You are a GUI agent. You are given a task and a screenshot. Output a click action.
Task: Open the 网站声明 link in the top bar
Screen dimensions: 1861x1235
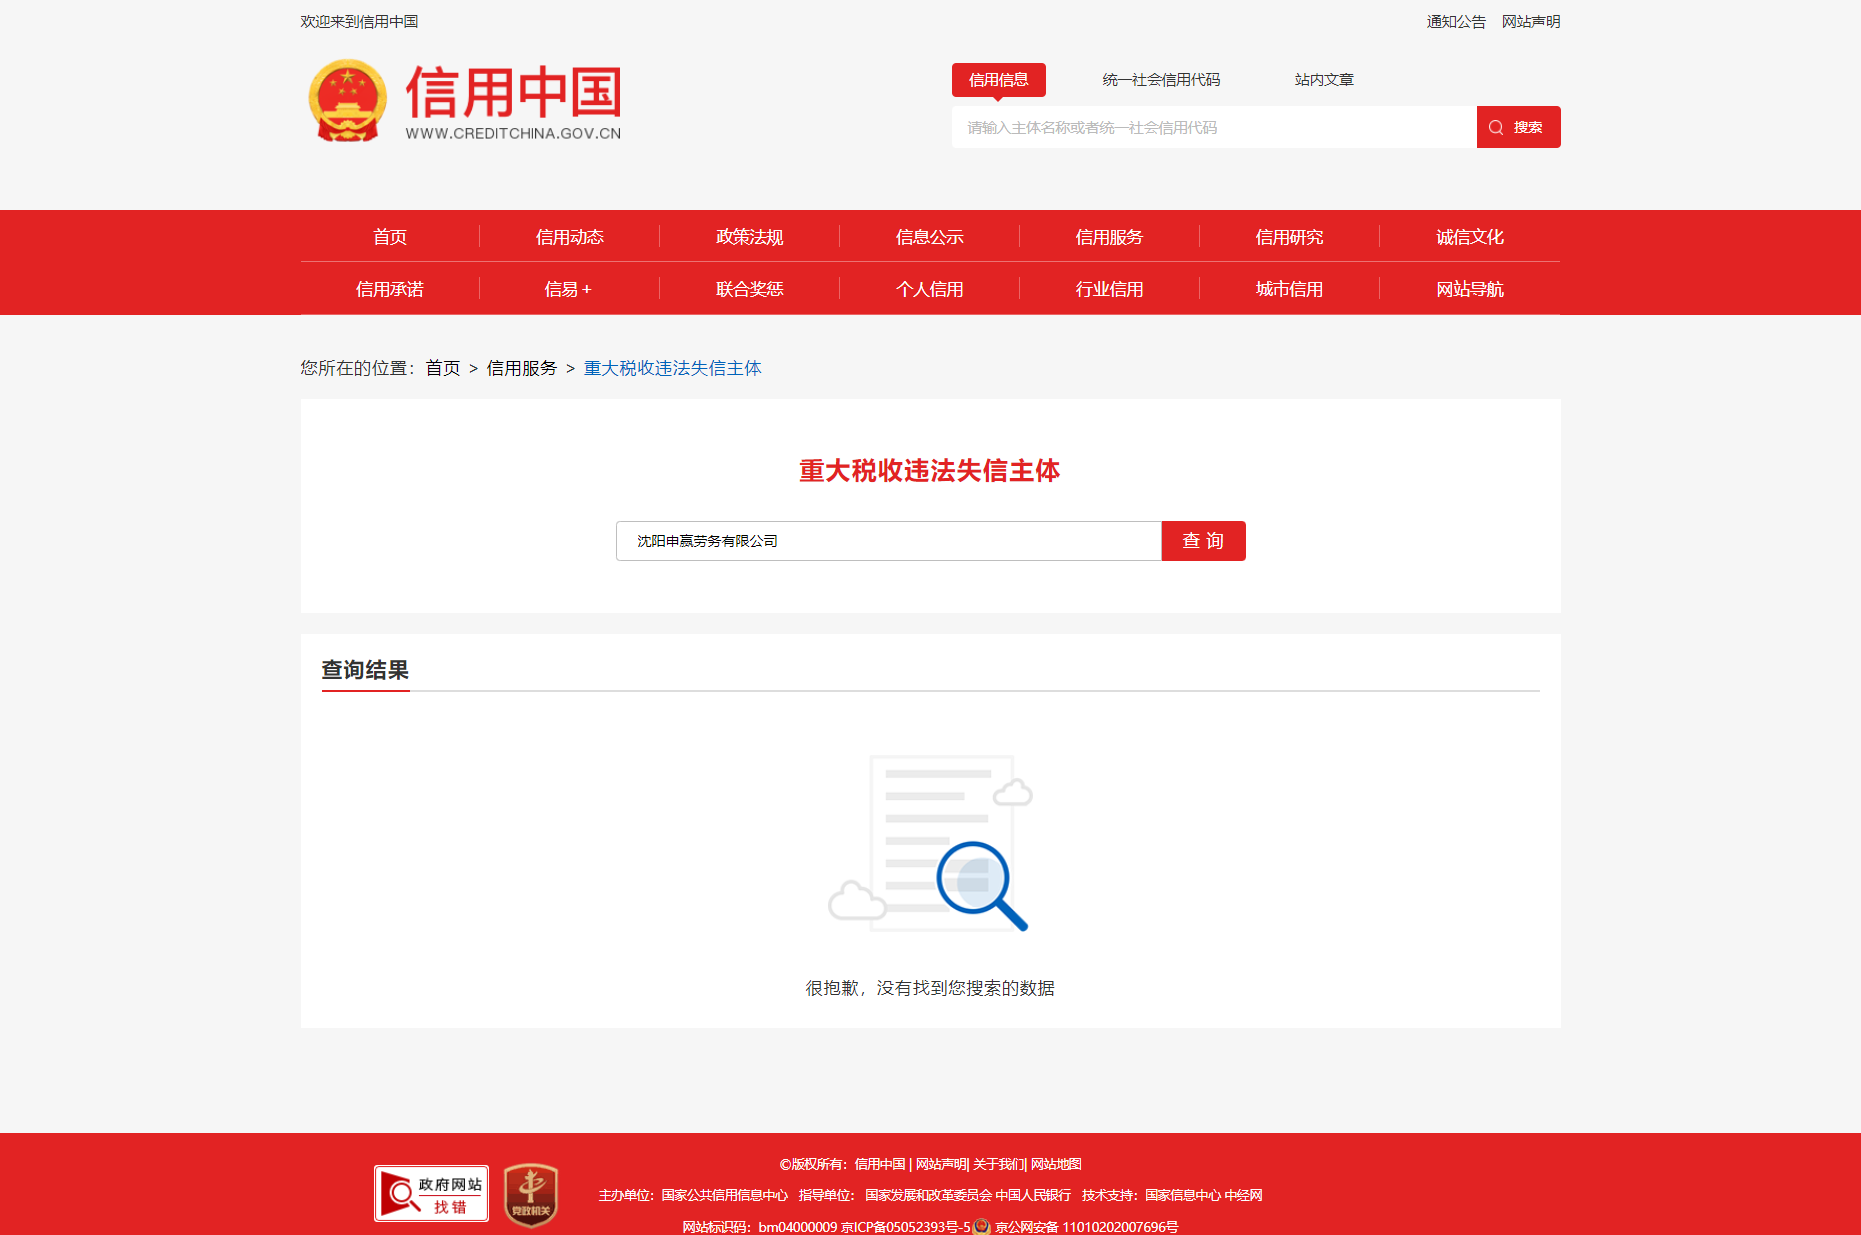click(x=1531, y=22)
